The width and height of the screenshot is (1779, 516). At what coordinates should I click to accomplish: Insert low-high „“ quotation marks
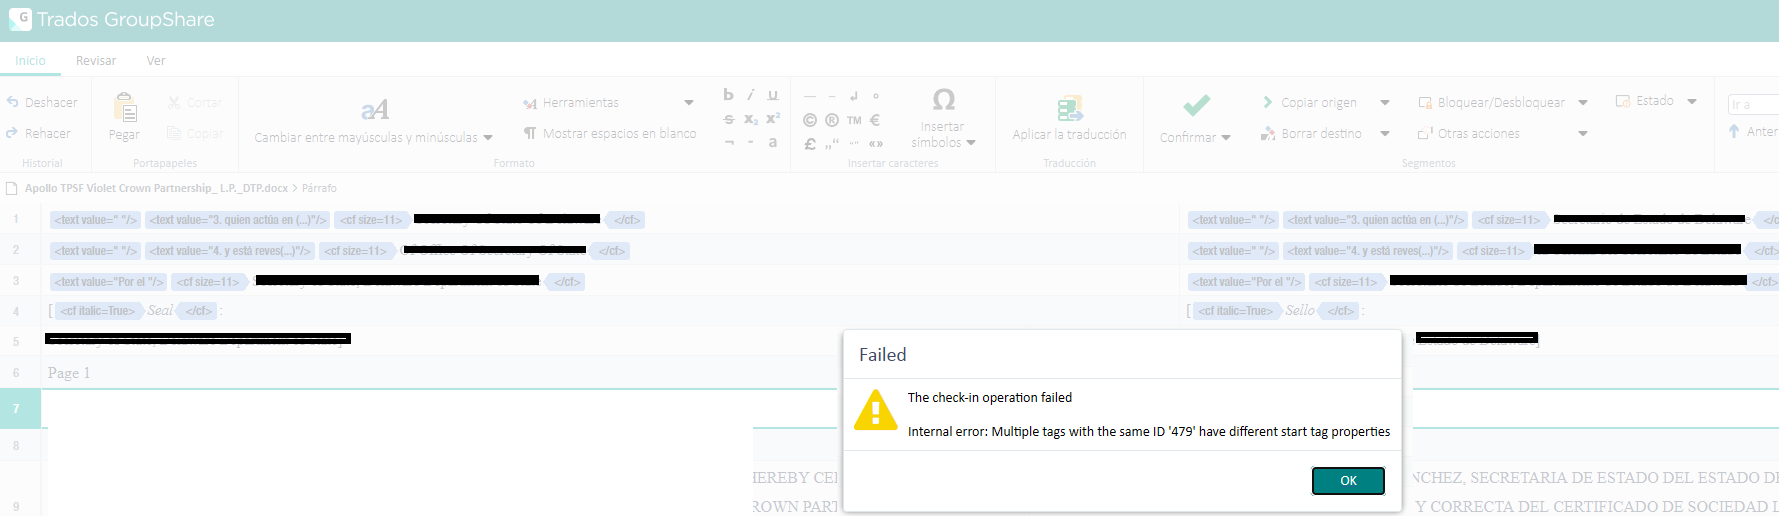[832, 144]
